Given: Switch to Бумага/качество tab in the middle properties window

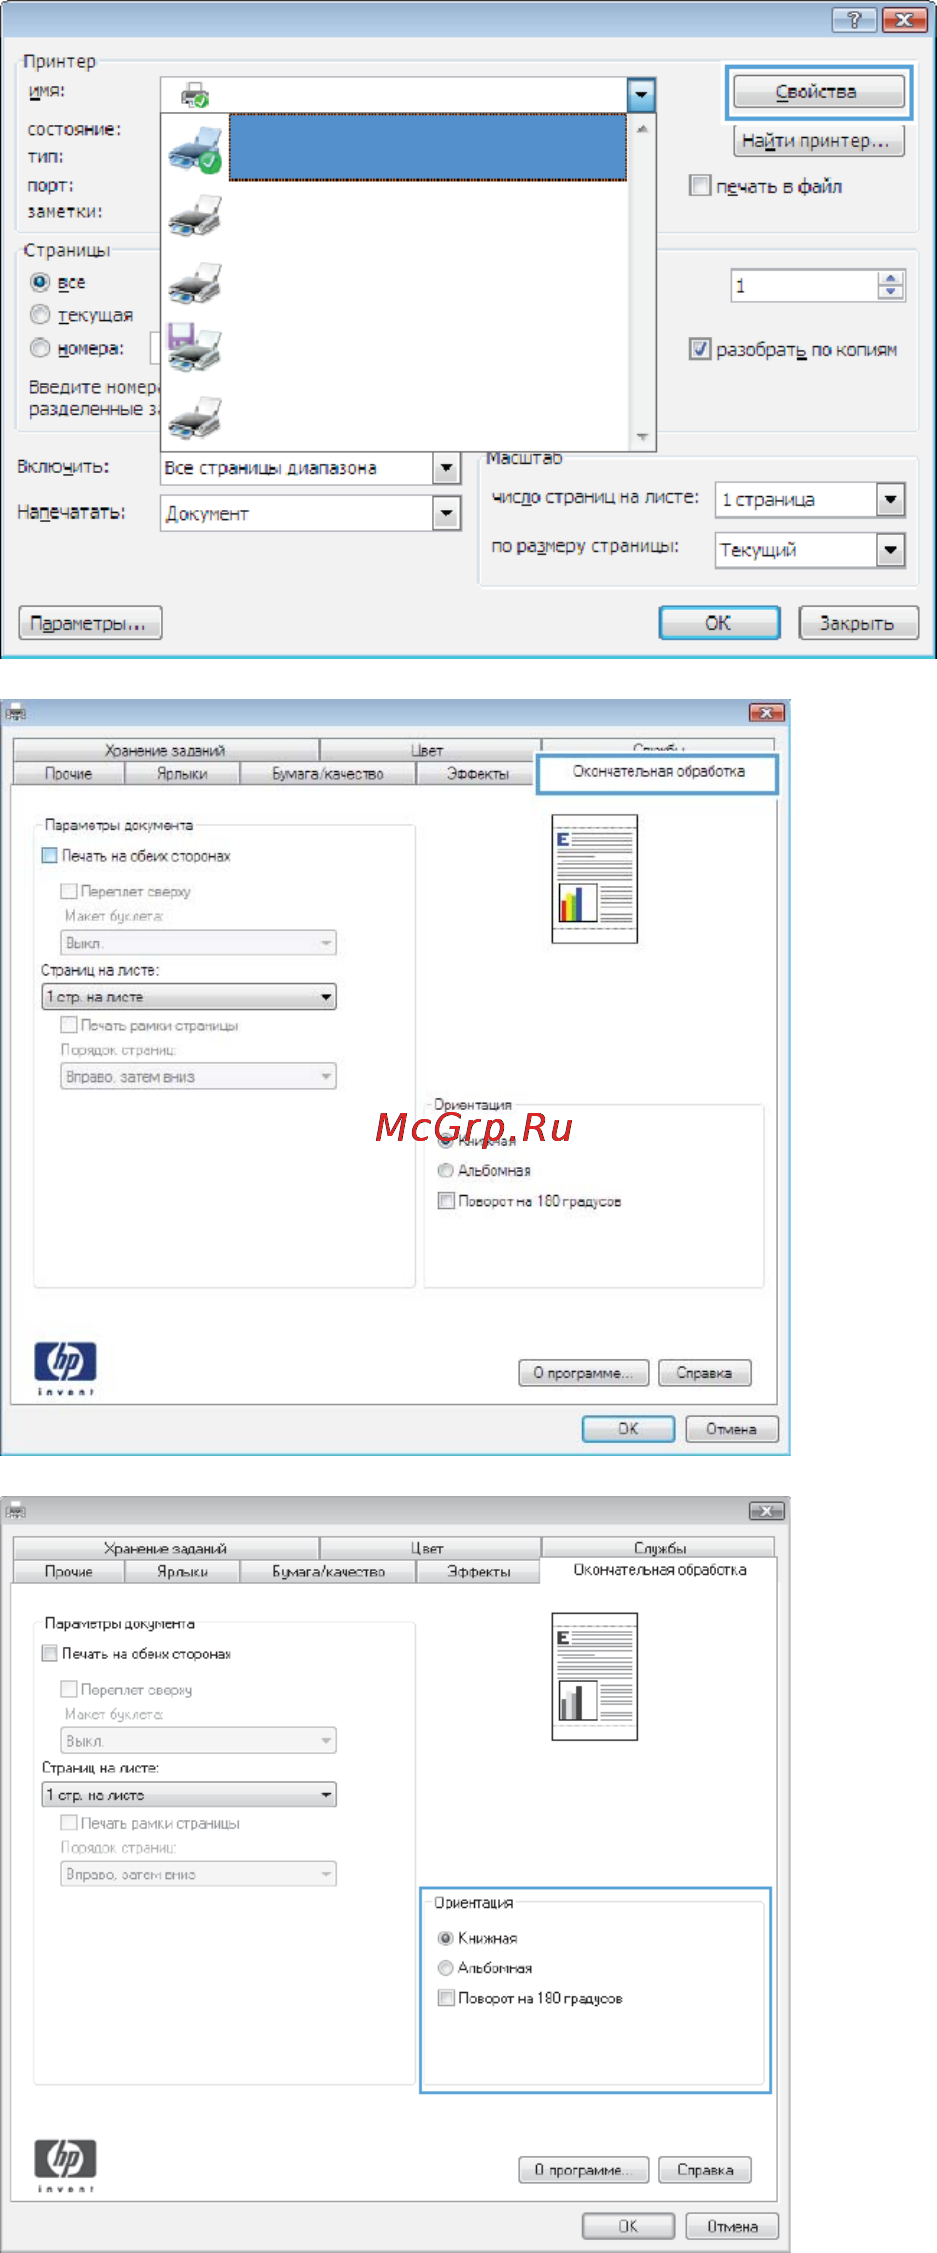Looking at the screenshot, I should click(328, 773).
